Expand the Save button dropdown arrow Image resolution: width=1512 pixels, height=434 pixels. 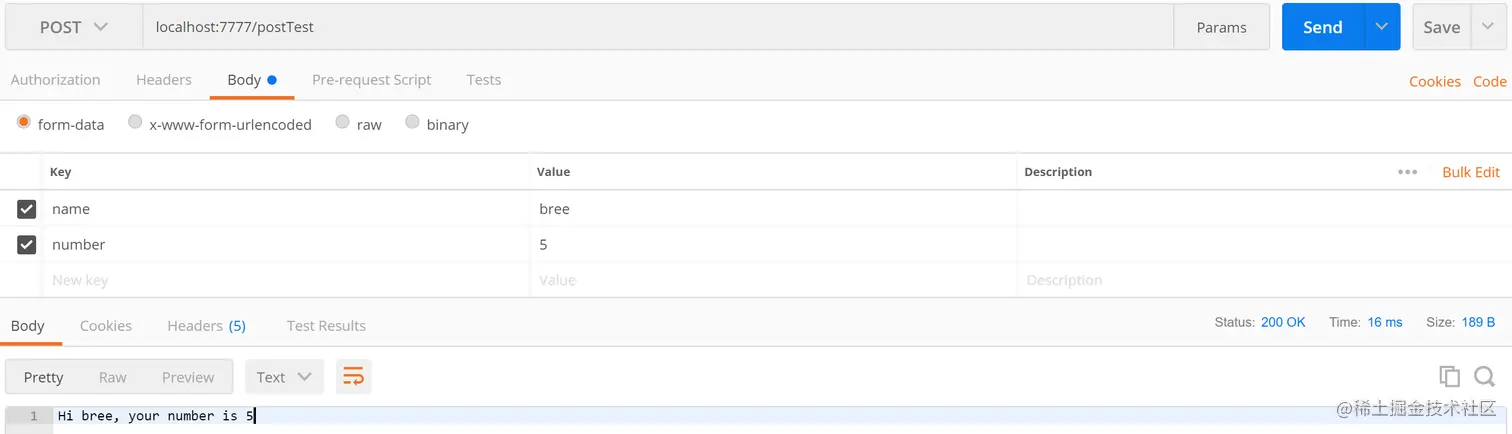(1488, 27)
